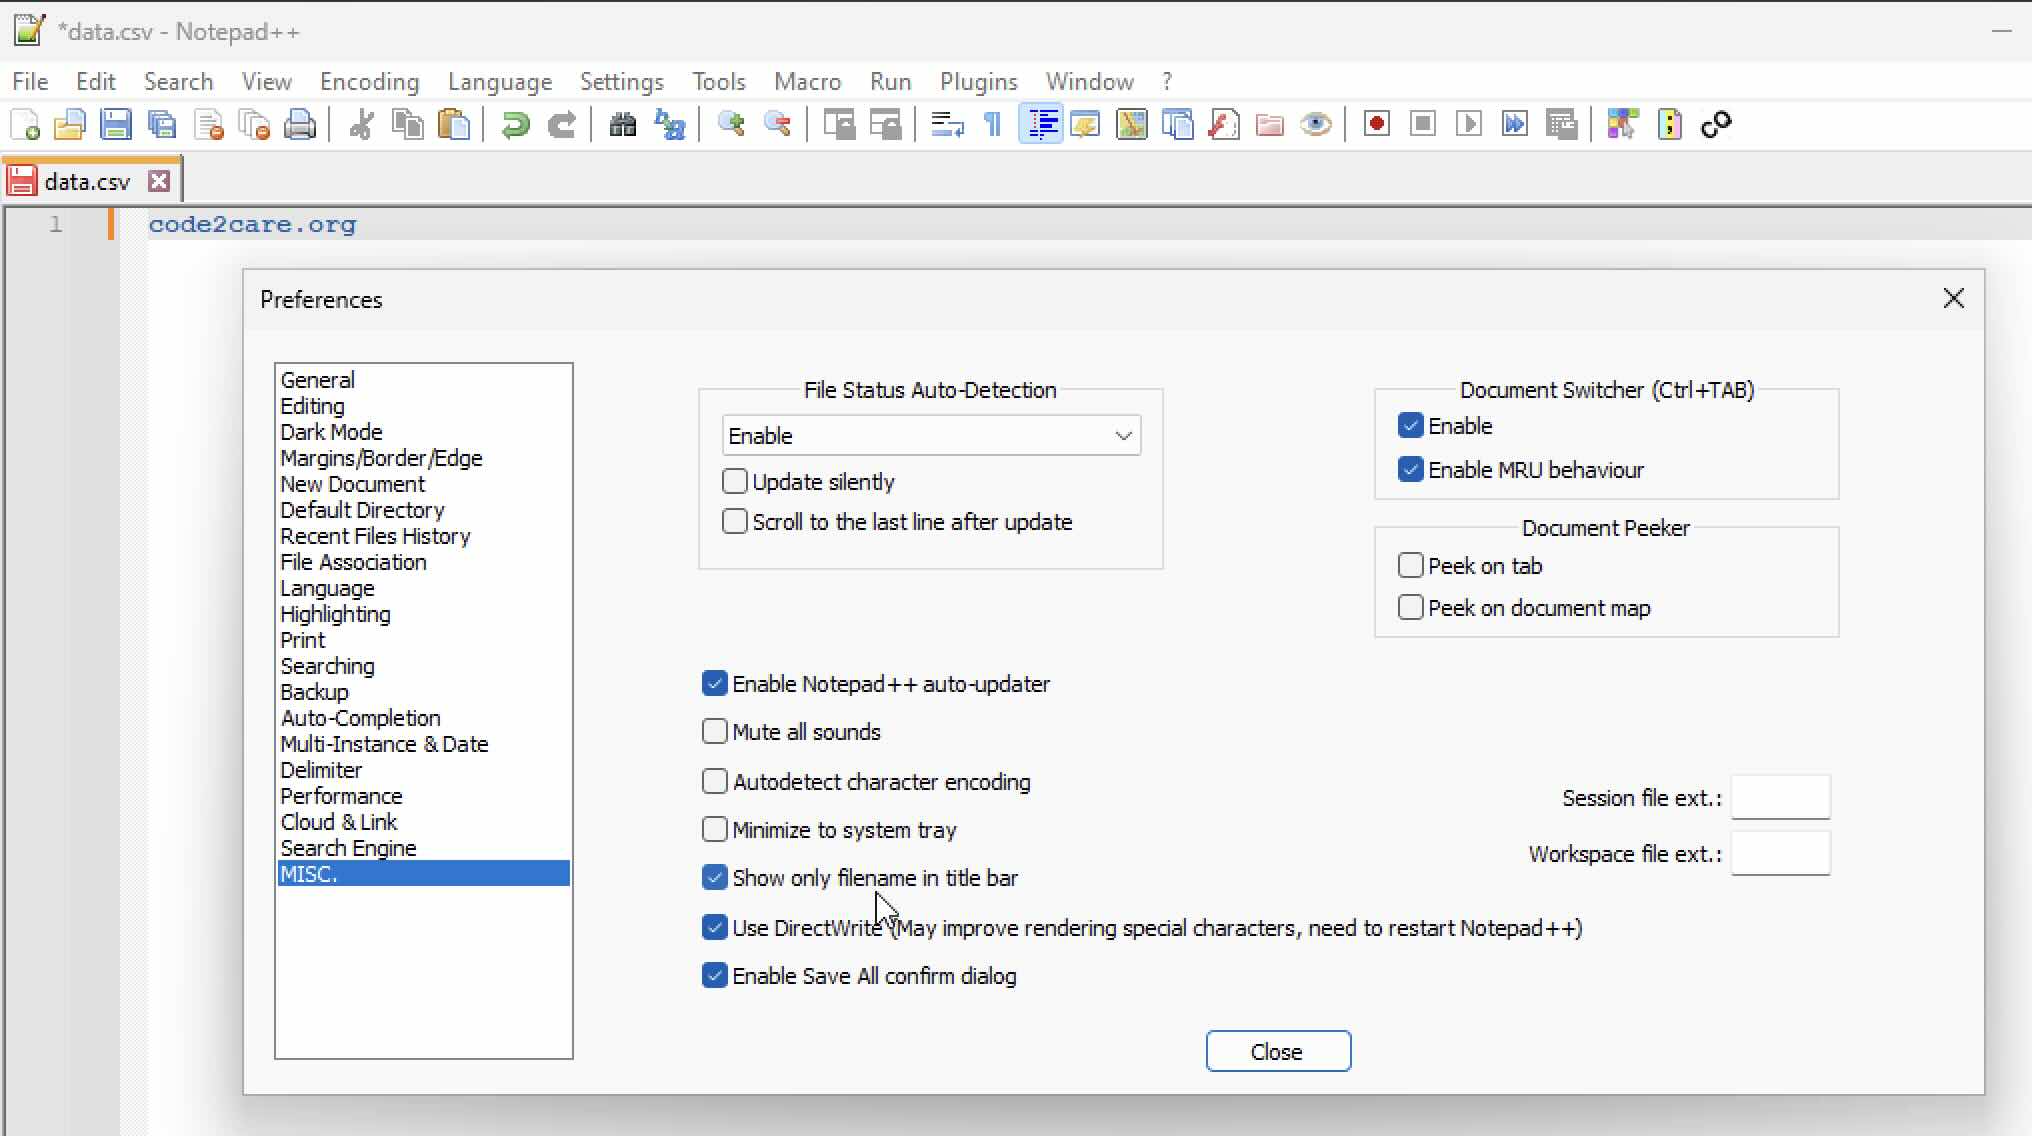
Task: Click the Show All Characters pilcrow icon
Action: [991, 124]
